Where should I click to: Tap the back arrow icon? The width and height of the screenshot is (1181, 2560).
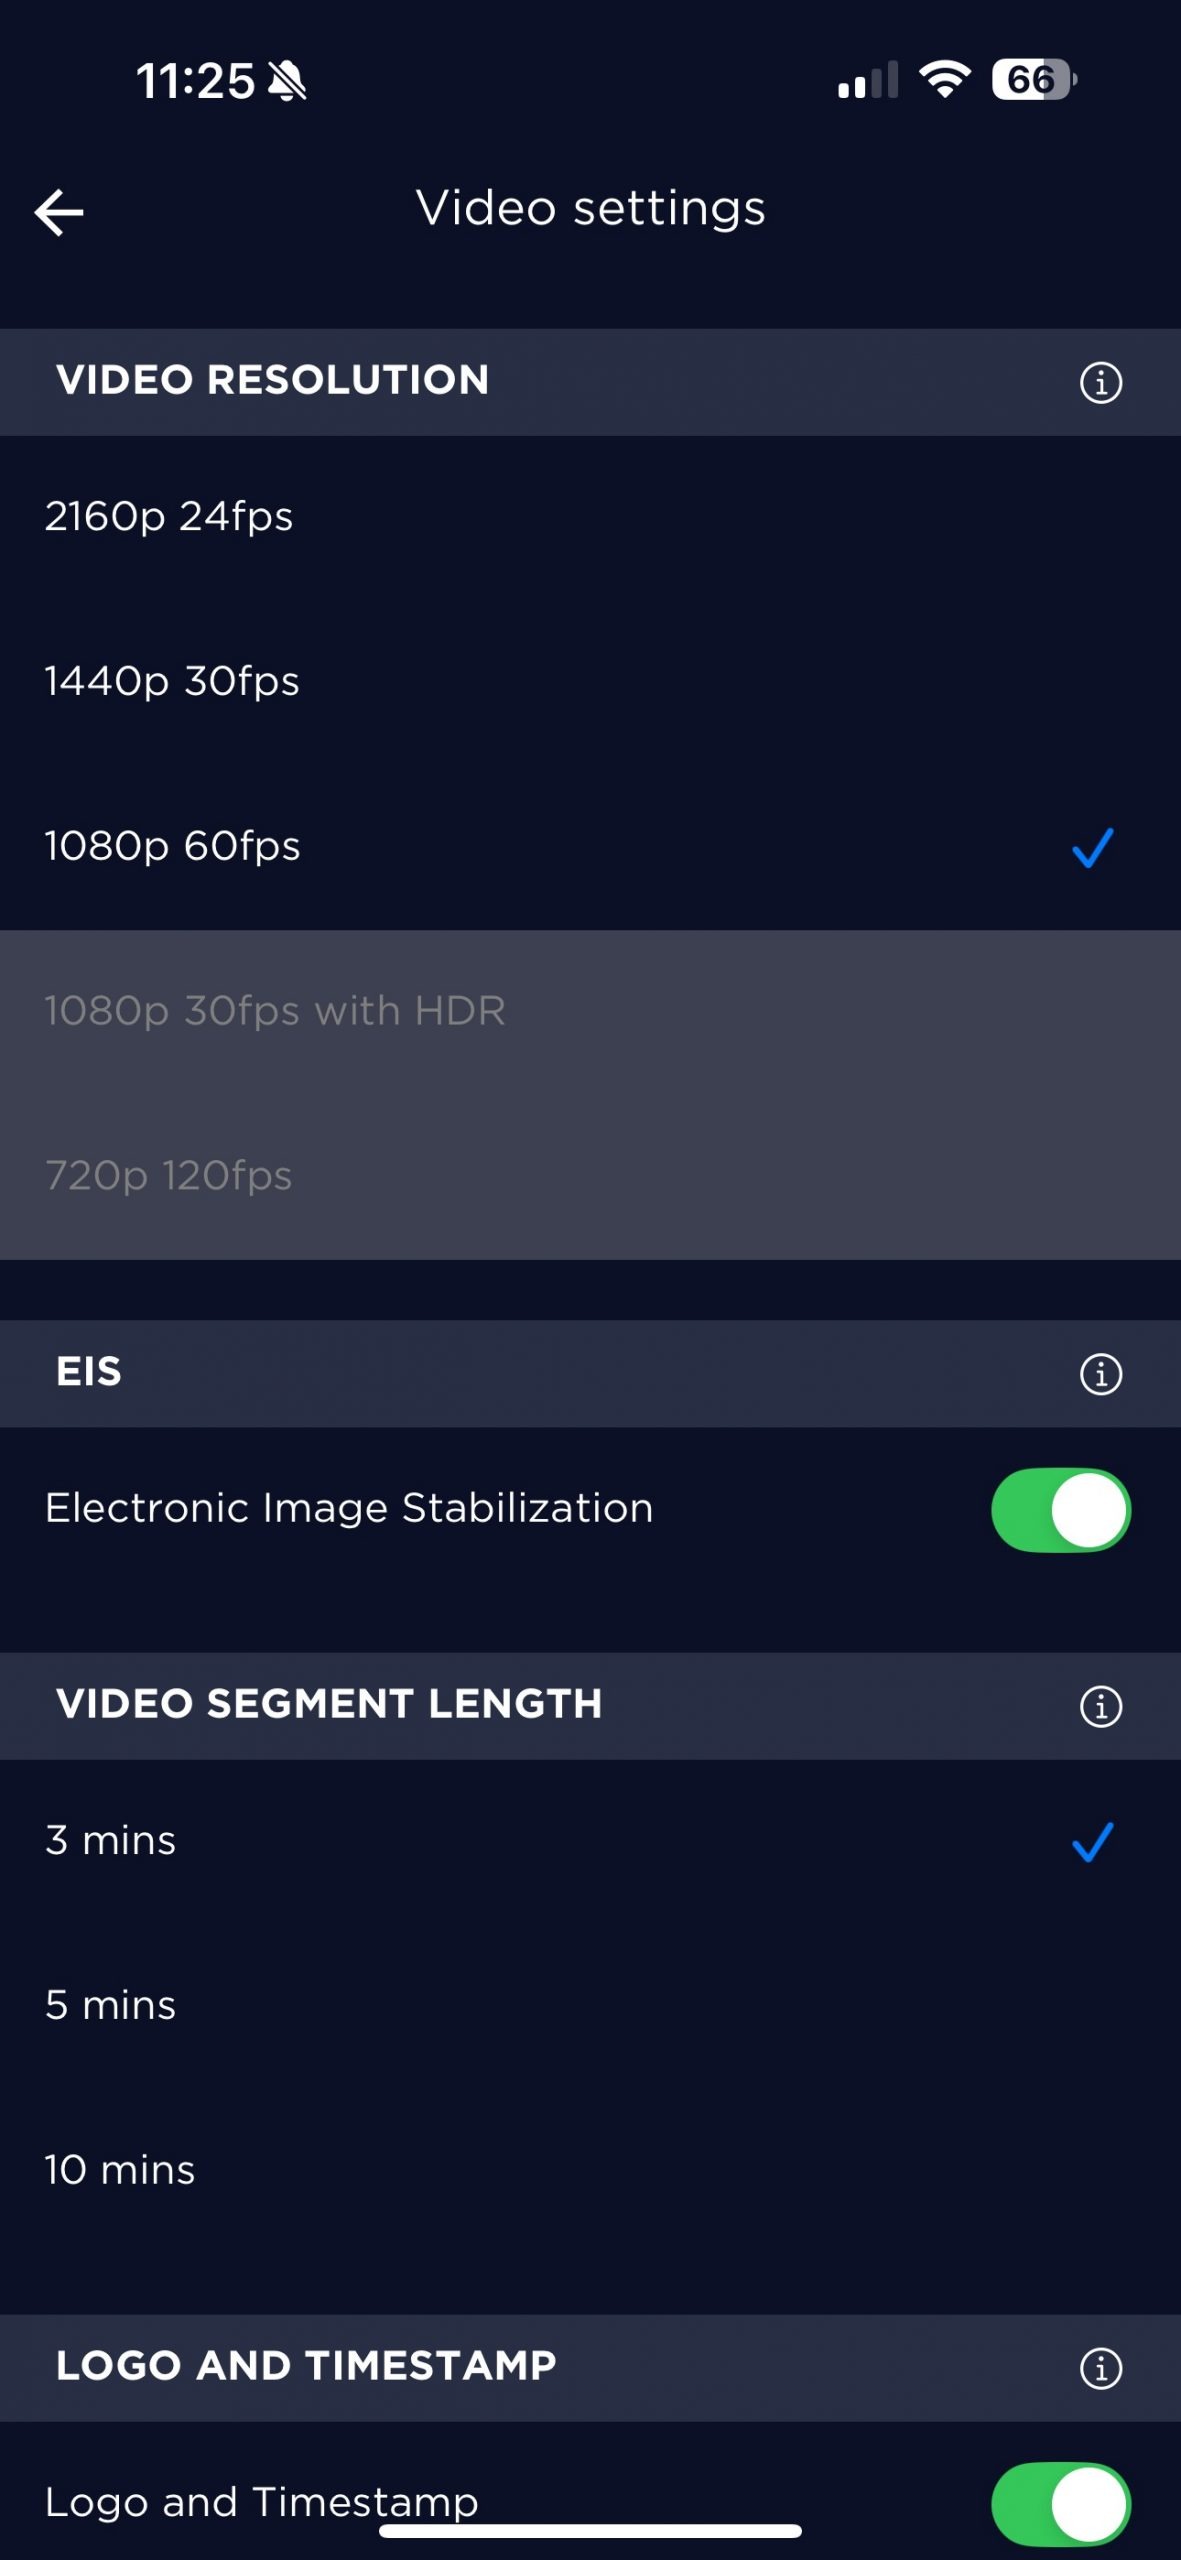coord(59,212)
